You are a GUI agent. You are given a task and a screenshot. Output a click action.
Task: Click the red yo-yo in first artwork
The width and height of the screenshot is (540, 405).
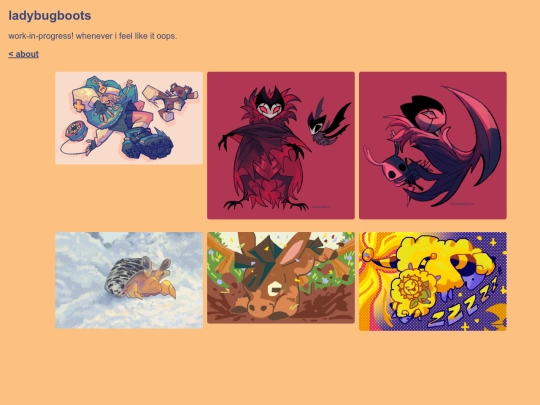point(75,133)
